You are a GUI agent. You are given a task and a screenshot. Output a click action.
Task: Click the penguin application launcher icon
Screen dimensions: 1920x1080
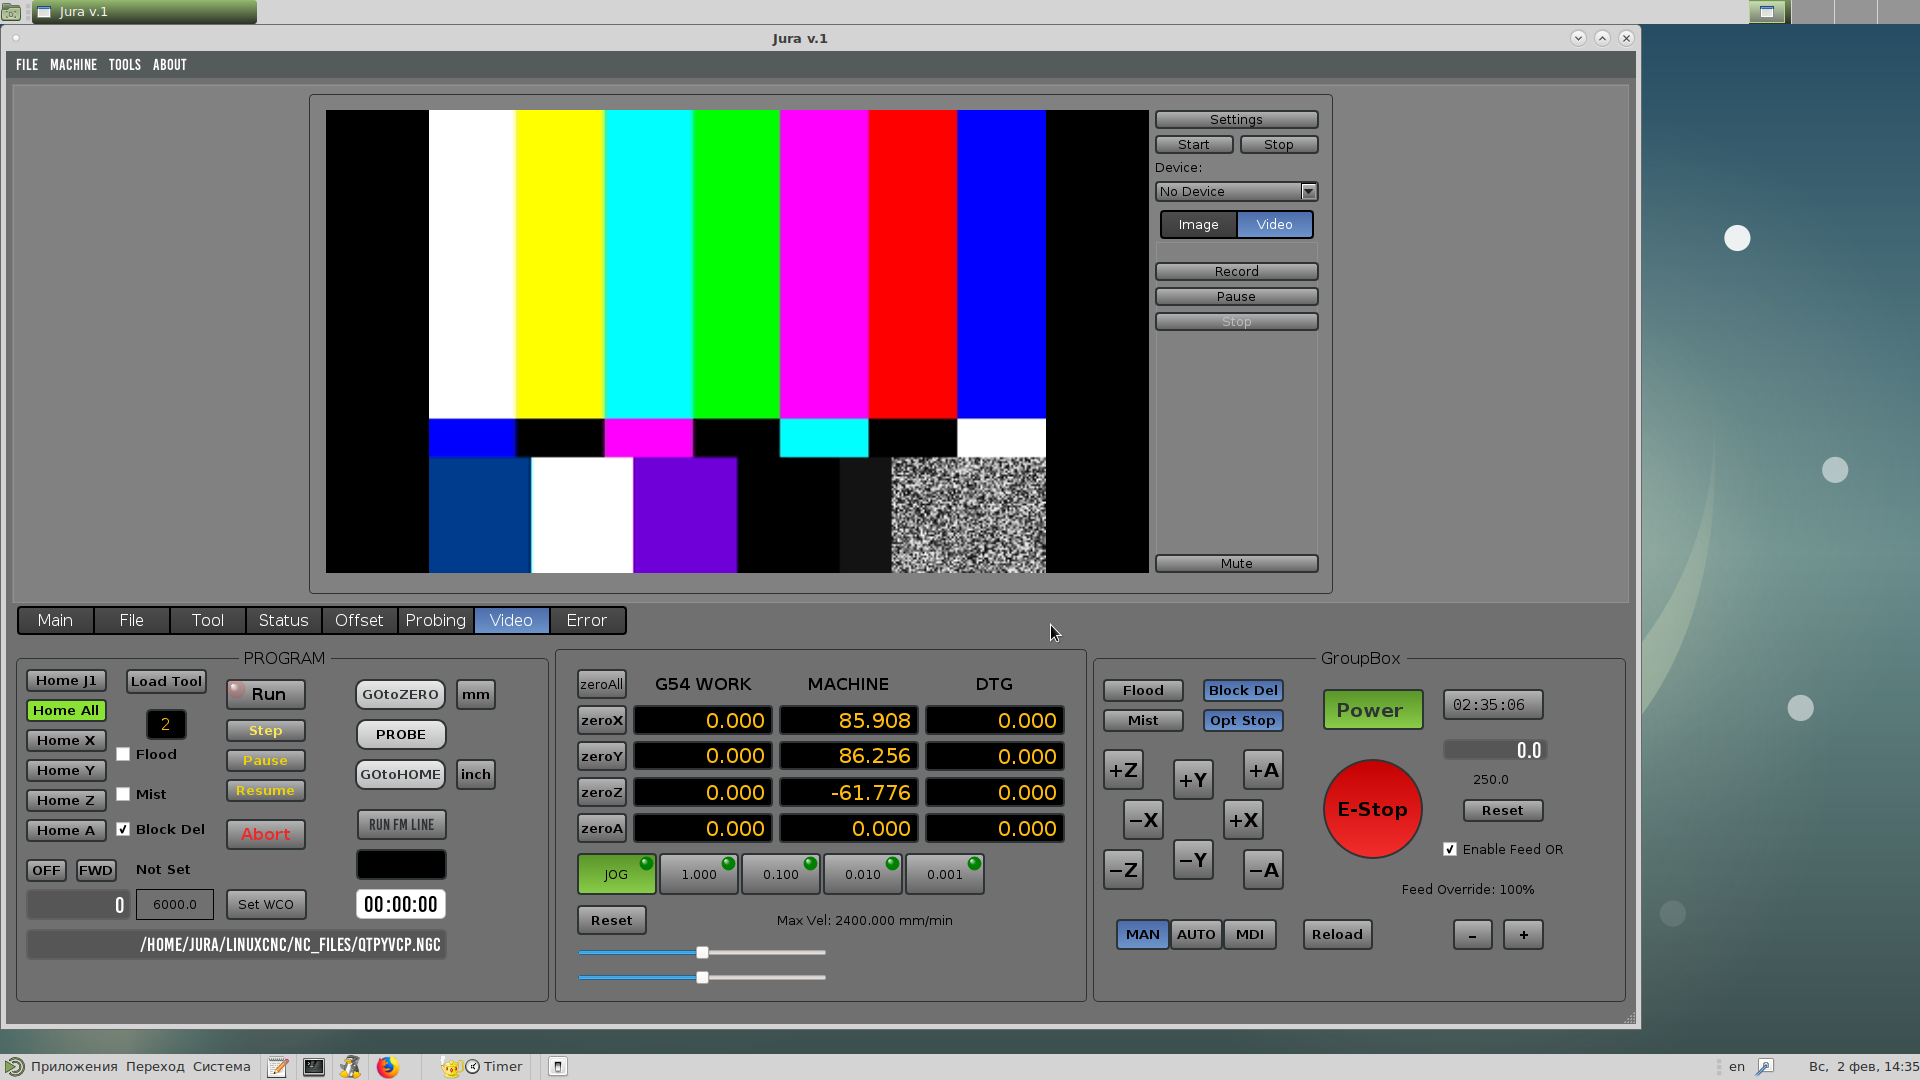350,1067
